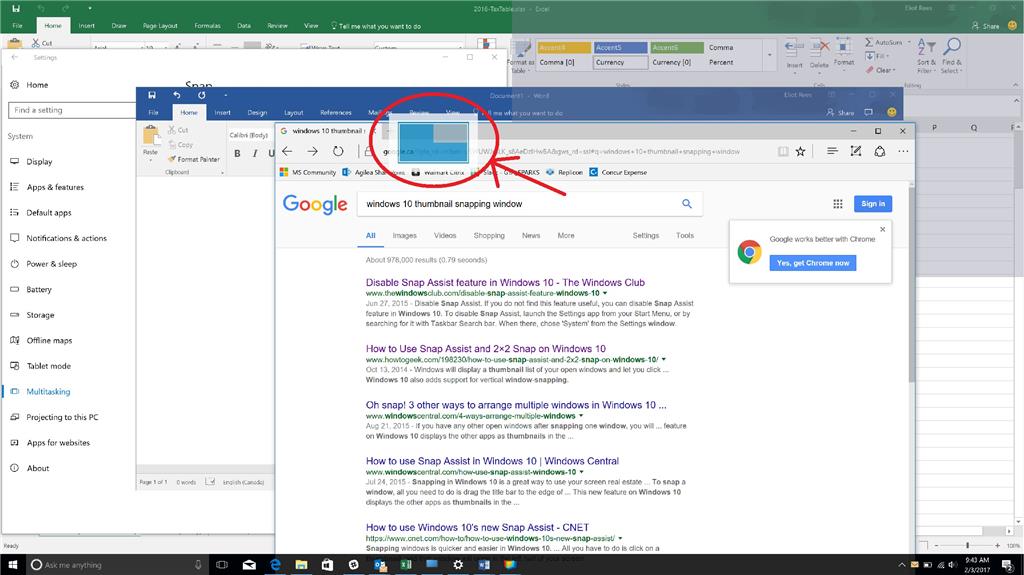Open Windows Store in taskbar
Screen dimensions: 1024x575
click(x=327, y=565)
